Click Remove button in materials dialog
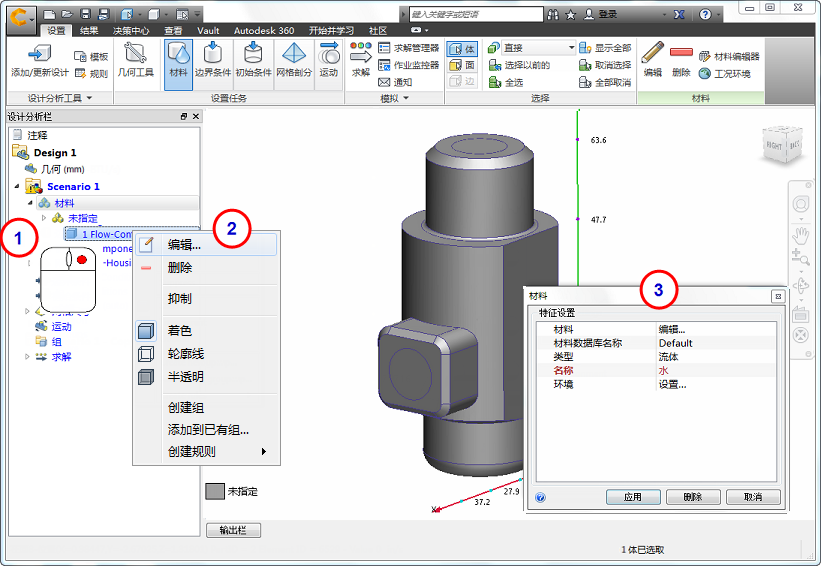 click(693, 497)
